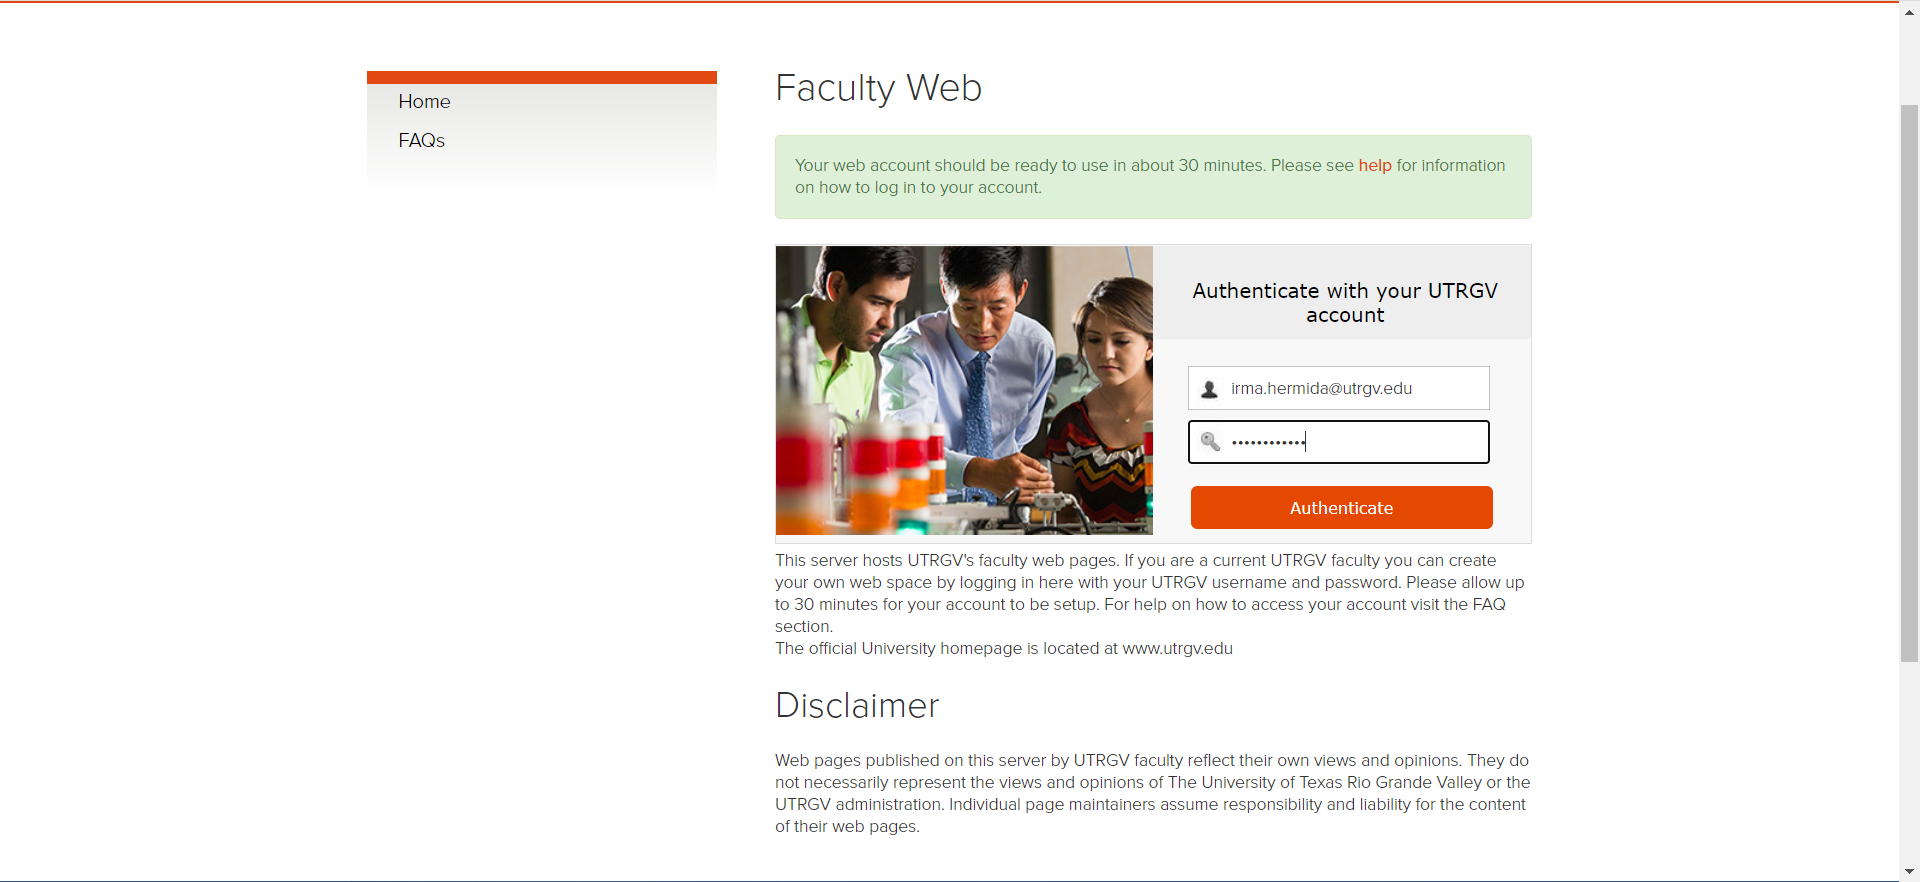Focus the email address input field
The image size is (1920, 882).
[x=1354, y=389]
